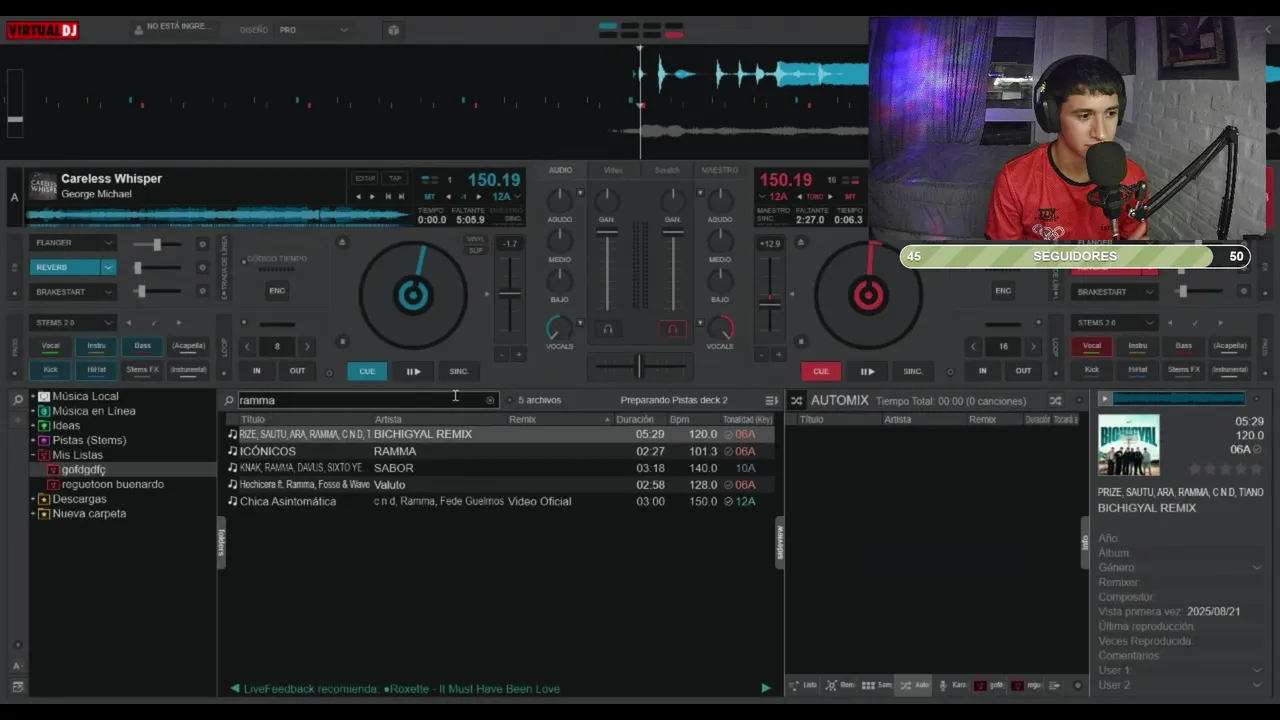This screenshot has height=720, width=1280.
Task: Click the browser search magnifier icon
Action: [229, 400]
